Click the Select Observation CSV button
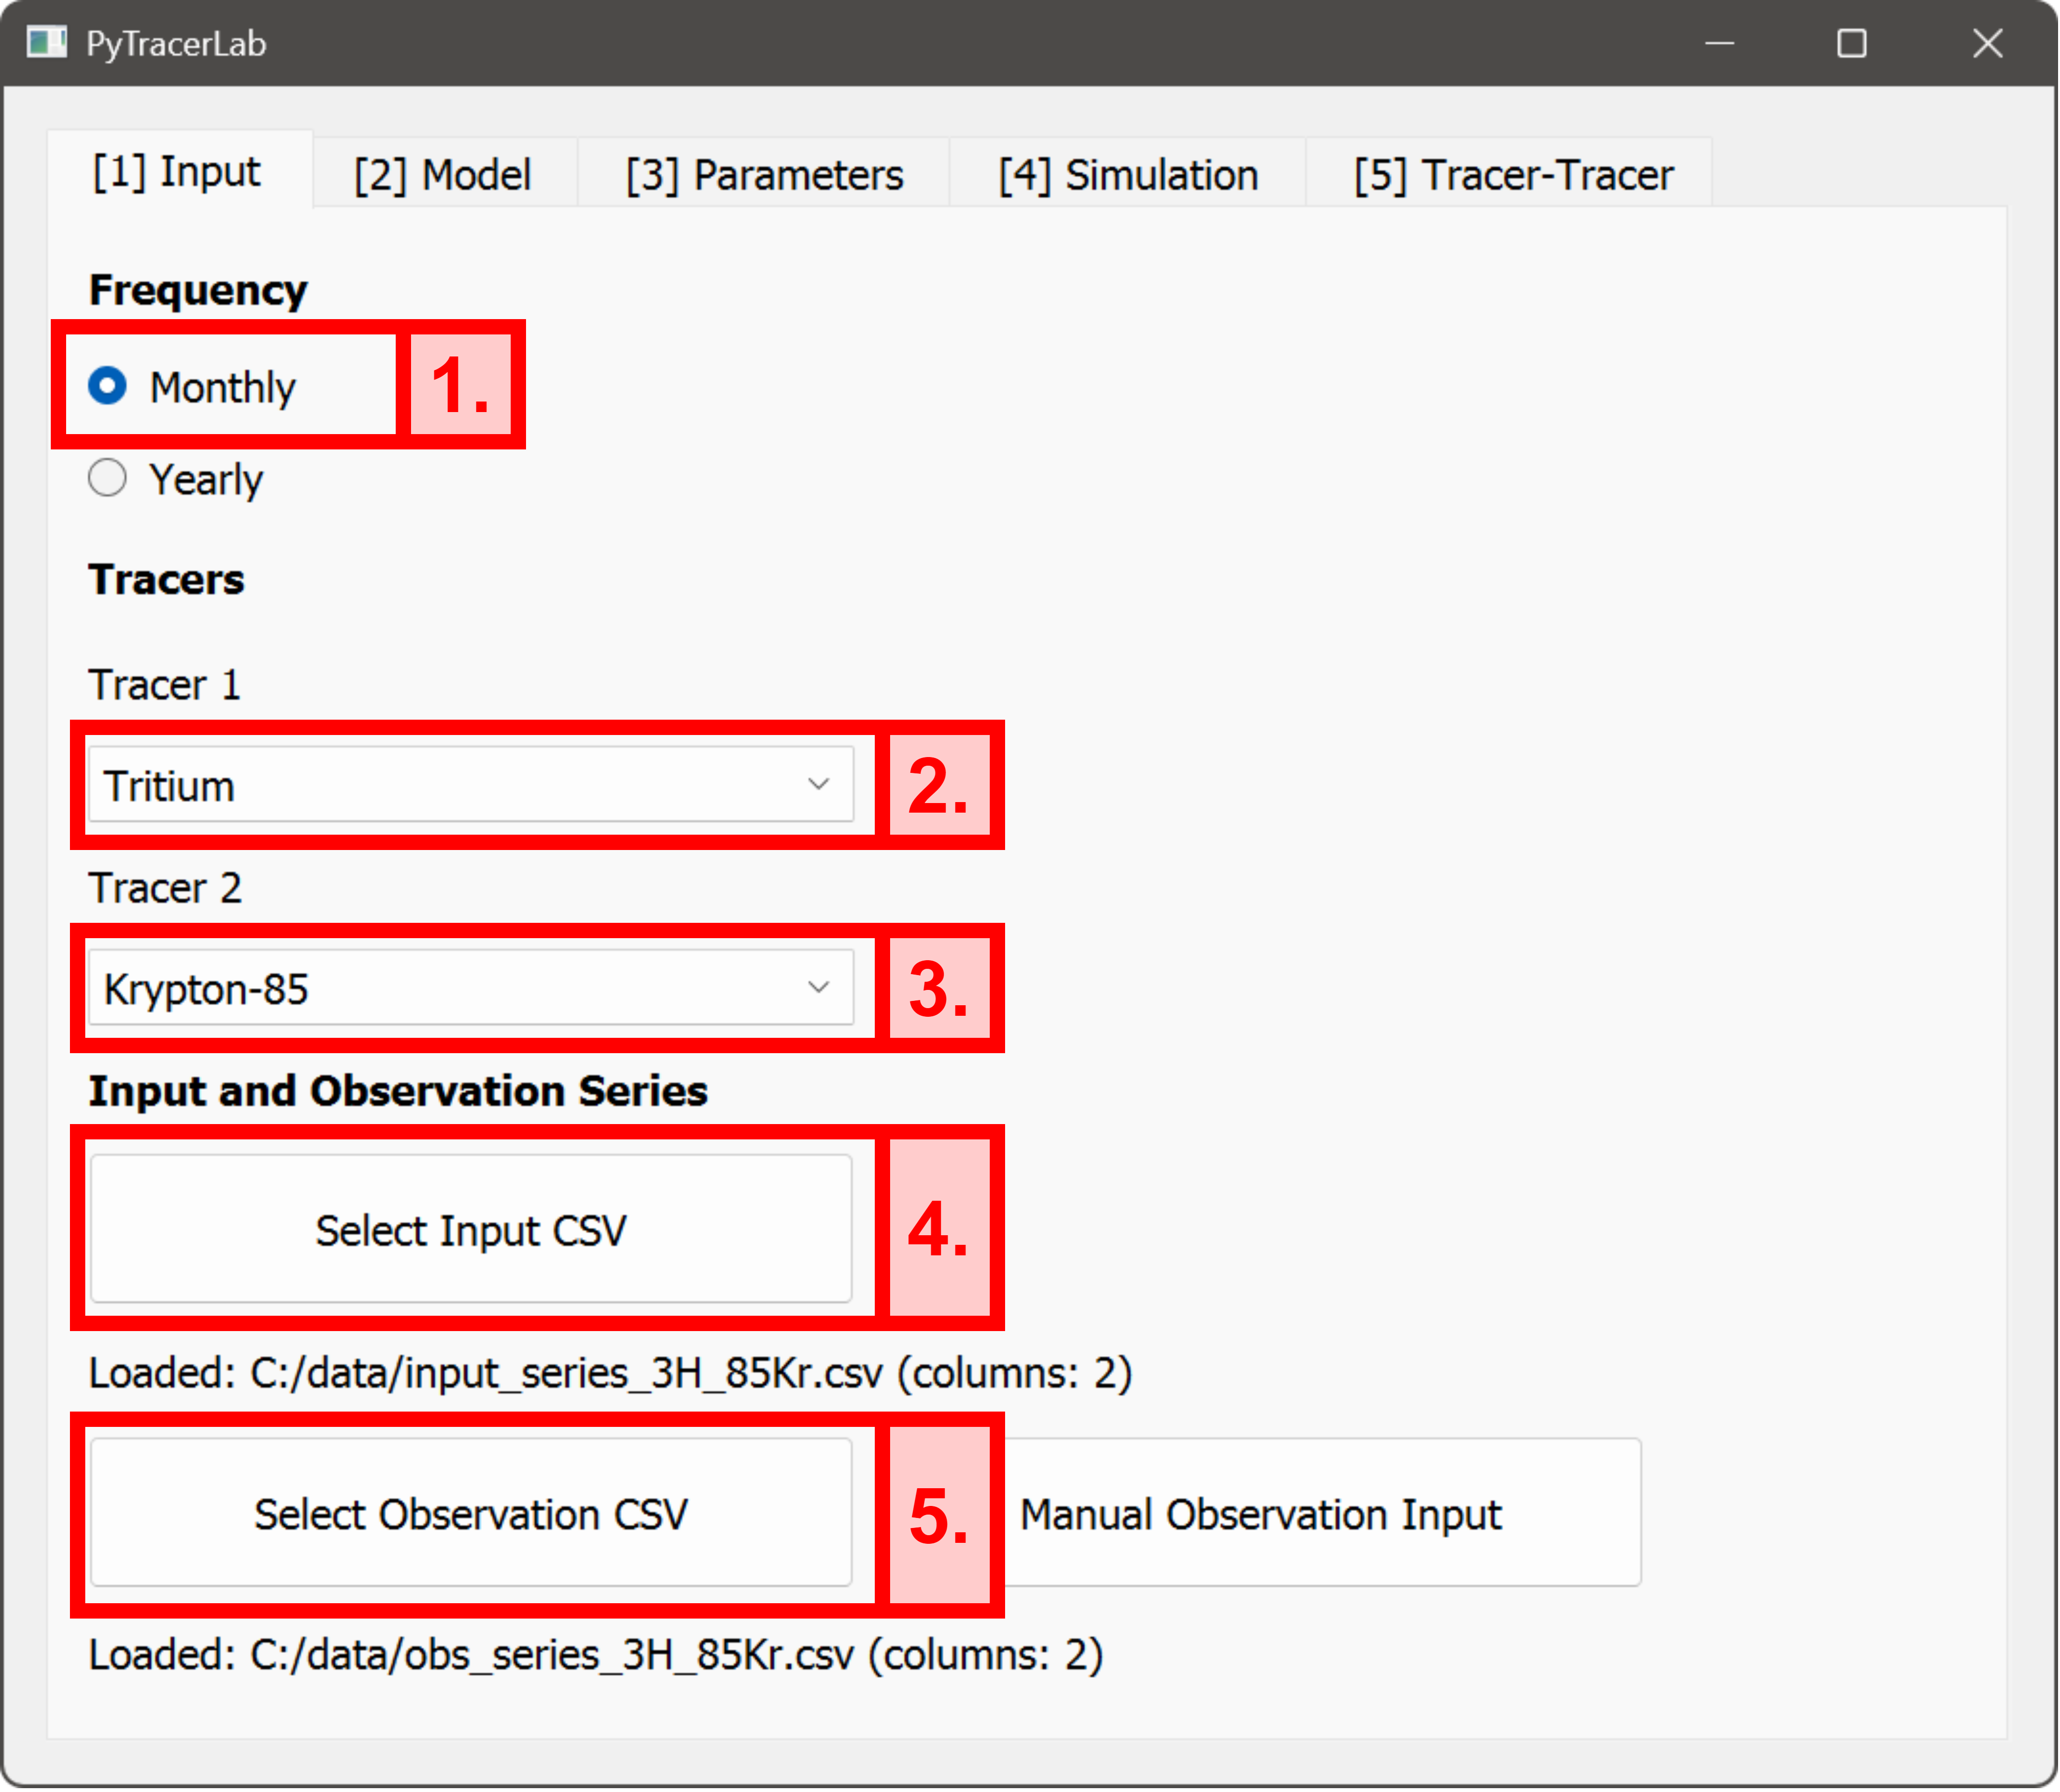This screenshot has width=2060, height=1792. pos(470,1513)
